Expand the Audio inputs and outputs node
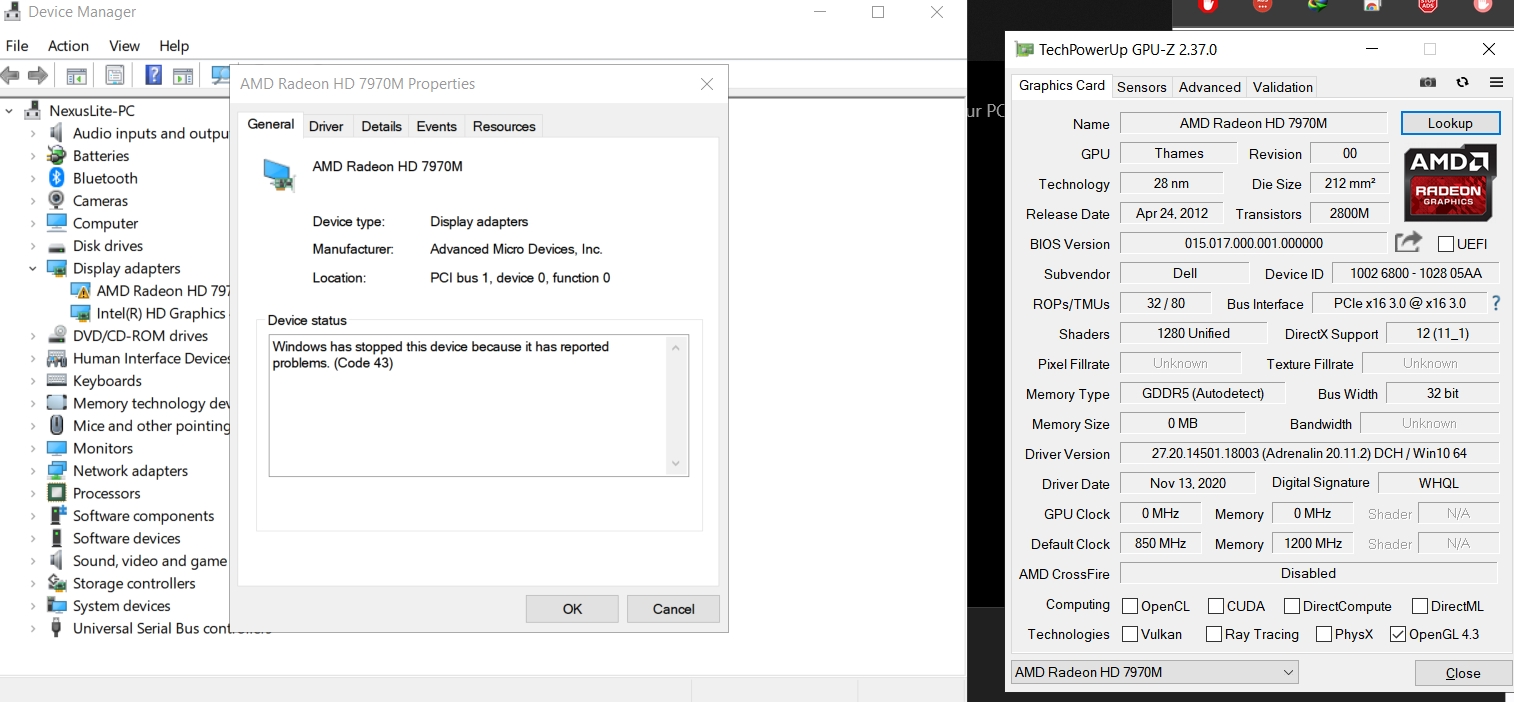This screenshot has height=702, width=1514. [33, 133]
